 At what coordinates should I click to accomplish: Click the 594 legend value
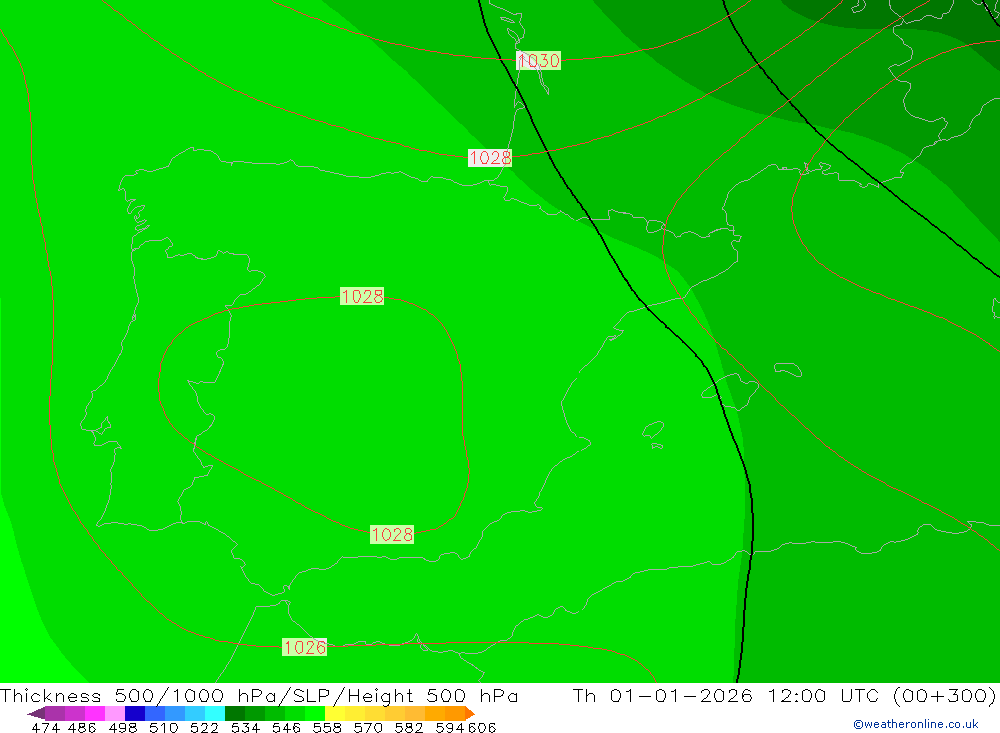click(450, 728)
